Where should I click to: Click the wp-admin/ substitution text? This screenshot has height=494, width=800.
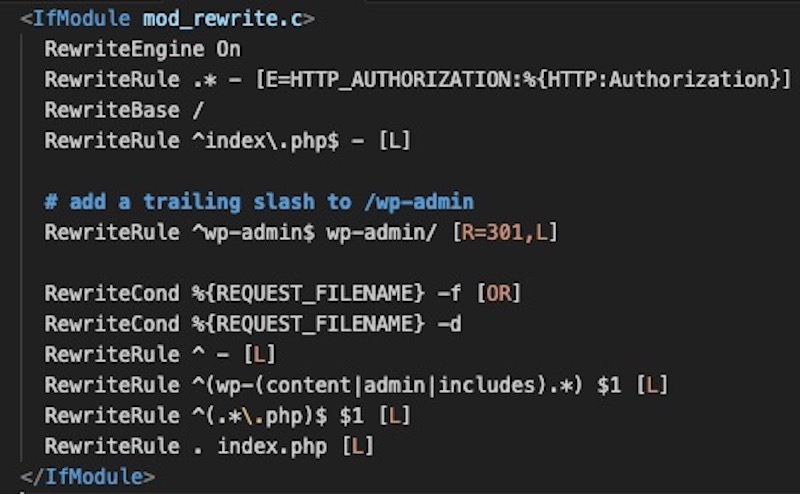[382, 232]
